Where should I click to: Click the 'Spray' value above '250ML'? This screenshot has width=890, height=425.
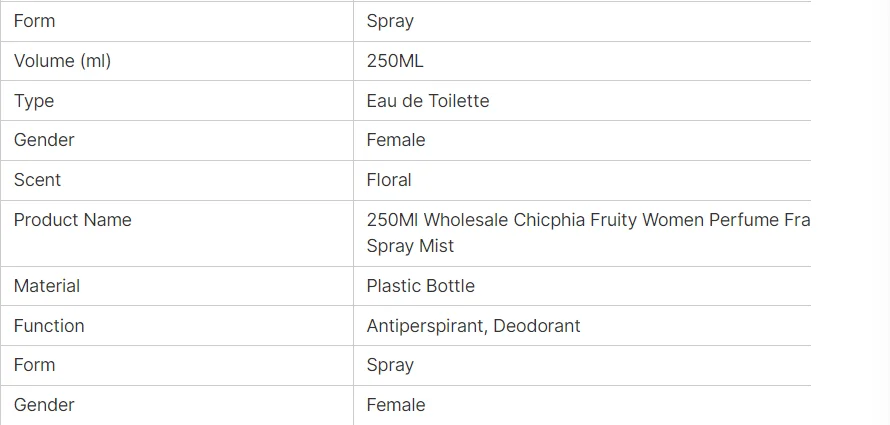(390, 21)
